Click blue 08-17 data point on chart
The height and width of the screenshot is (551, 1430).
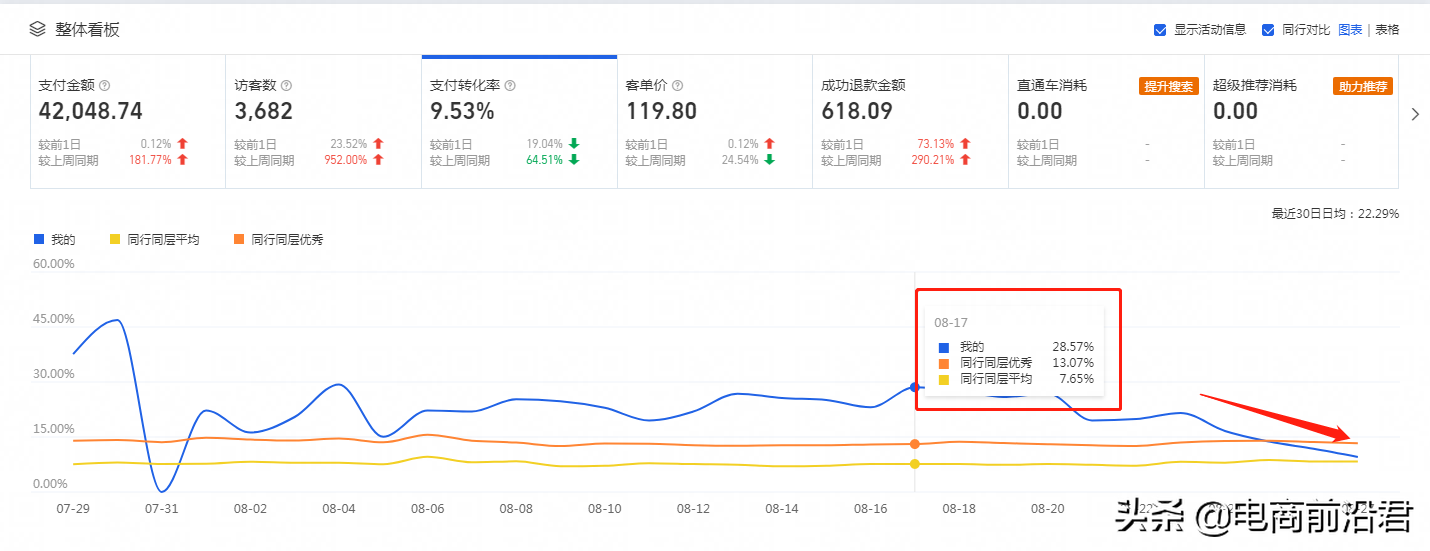(x=914, y=387)
